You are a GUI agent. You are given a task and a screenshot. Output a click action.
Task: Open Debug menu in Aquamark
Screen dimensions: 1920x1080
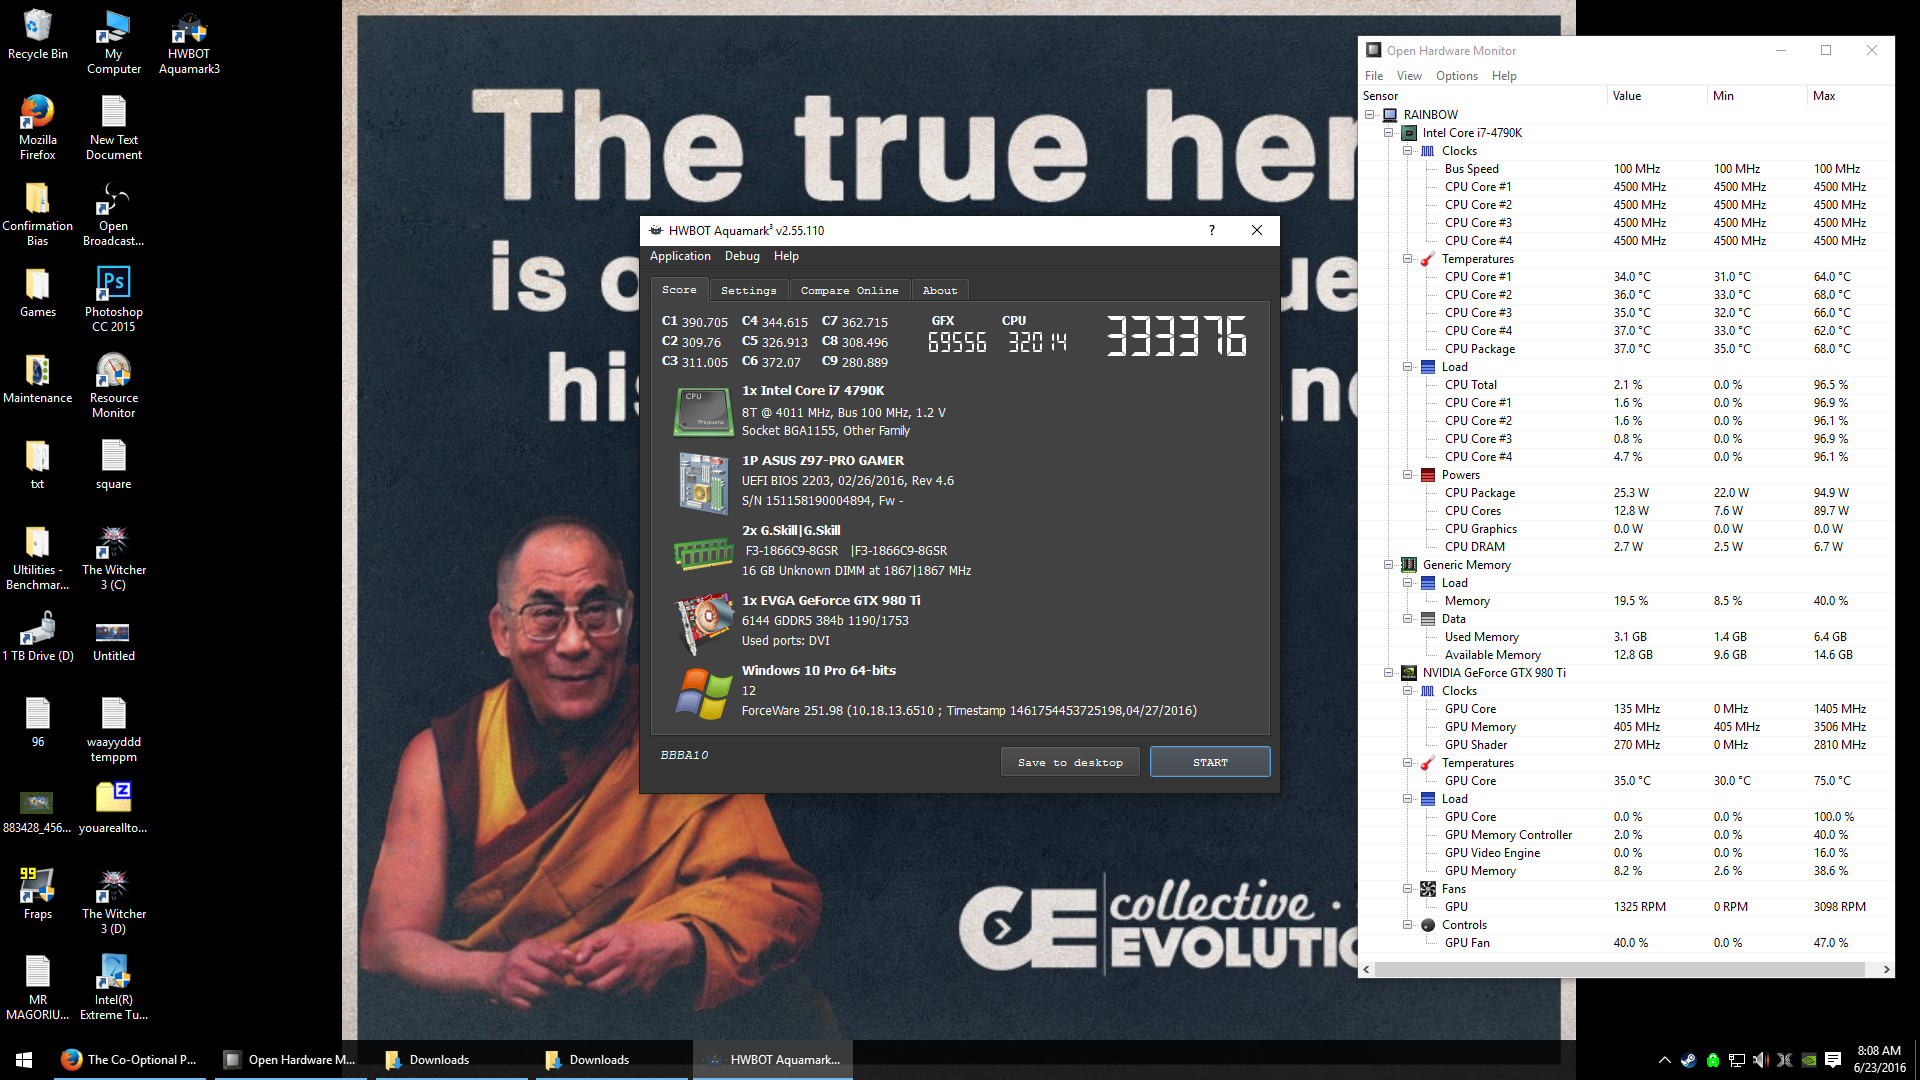tap(742, 256)
